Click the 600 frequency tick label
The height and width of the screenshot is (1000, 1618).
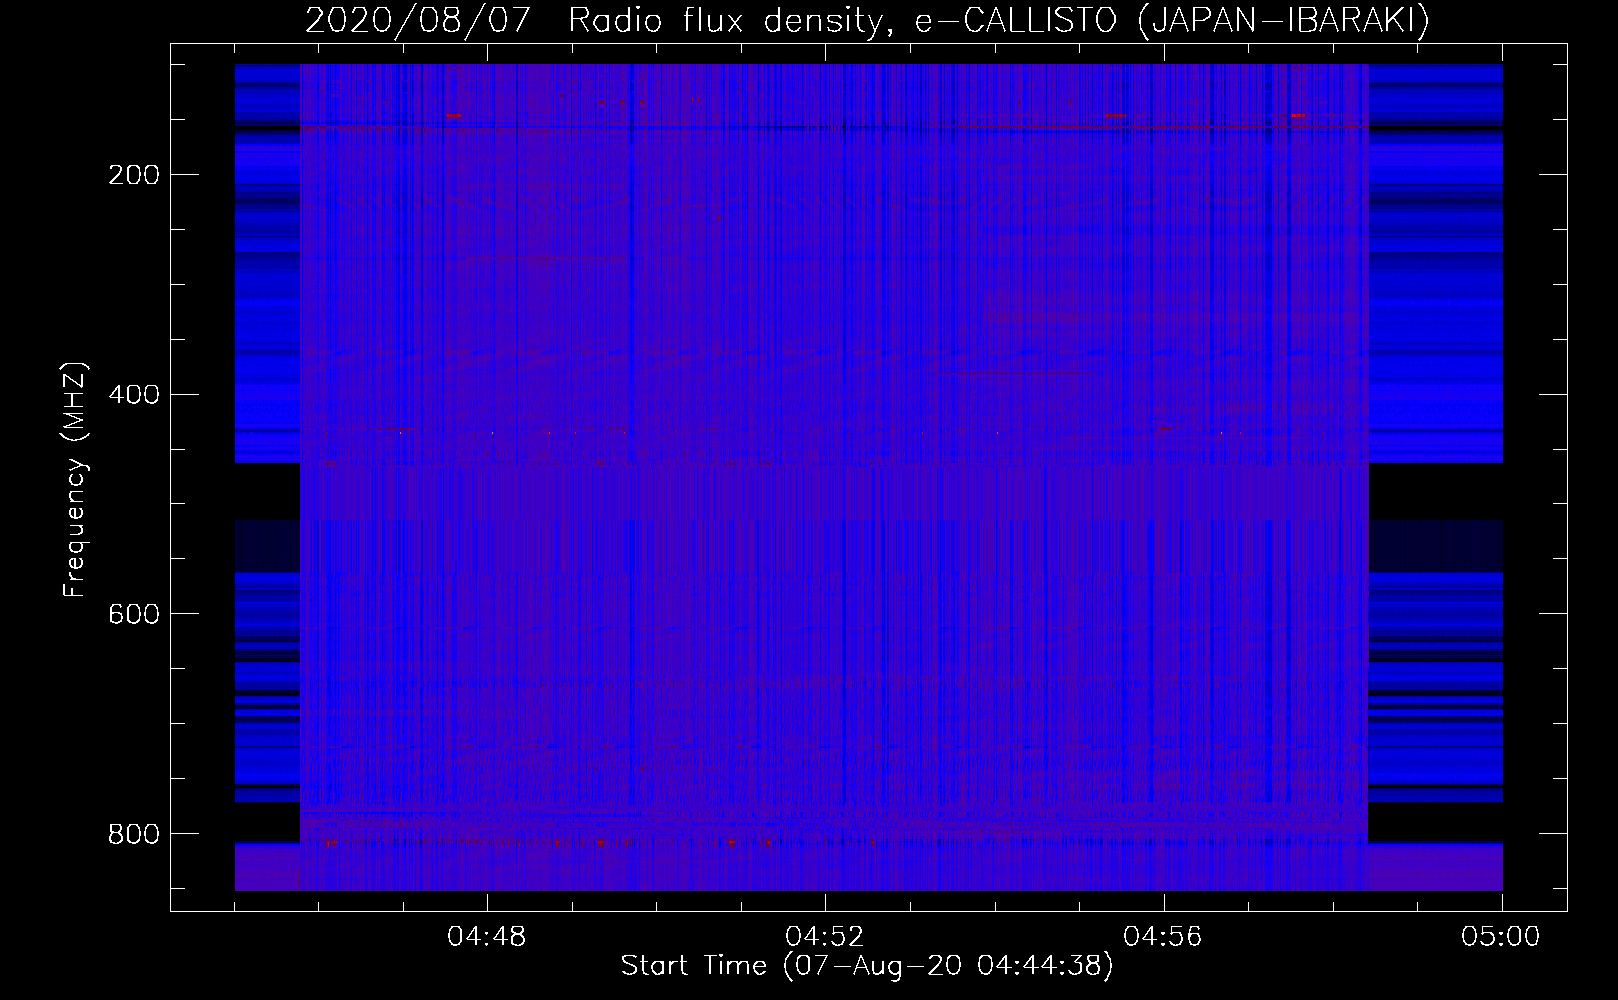134,613
